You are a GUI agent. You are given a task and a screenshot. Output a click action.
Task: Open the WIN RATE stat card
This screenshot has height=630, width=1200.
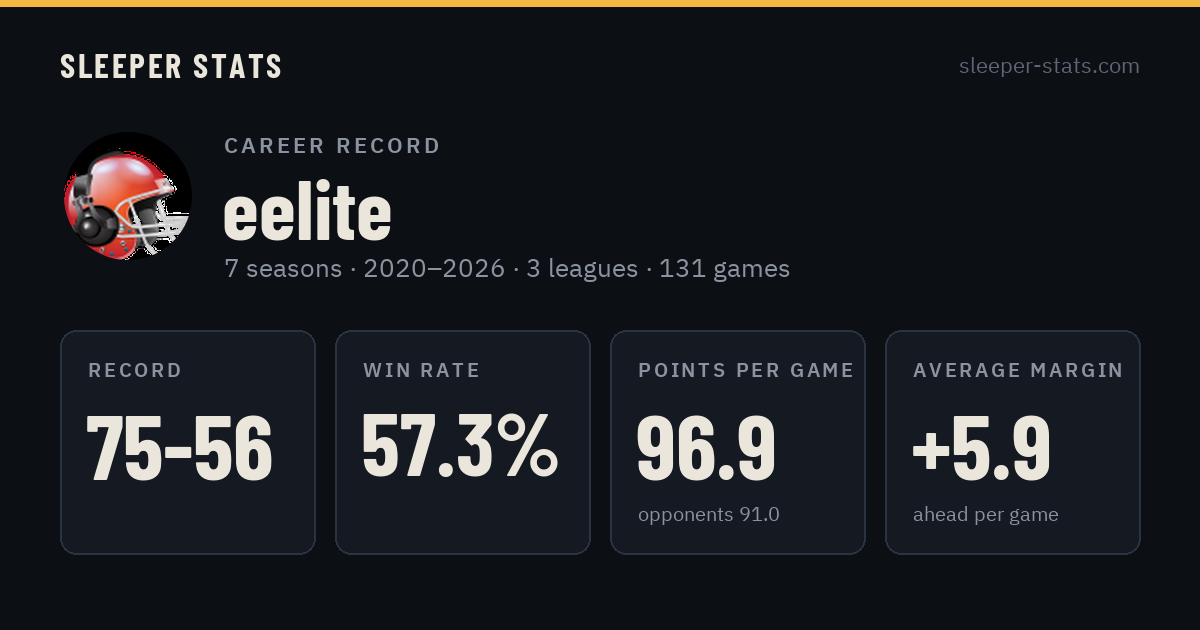[463, 442]
